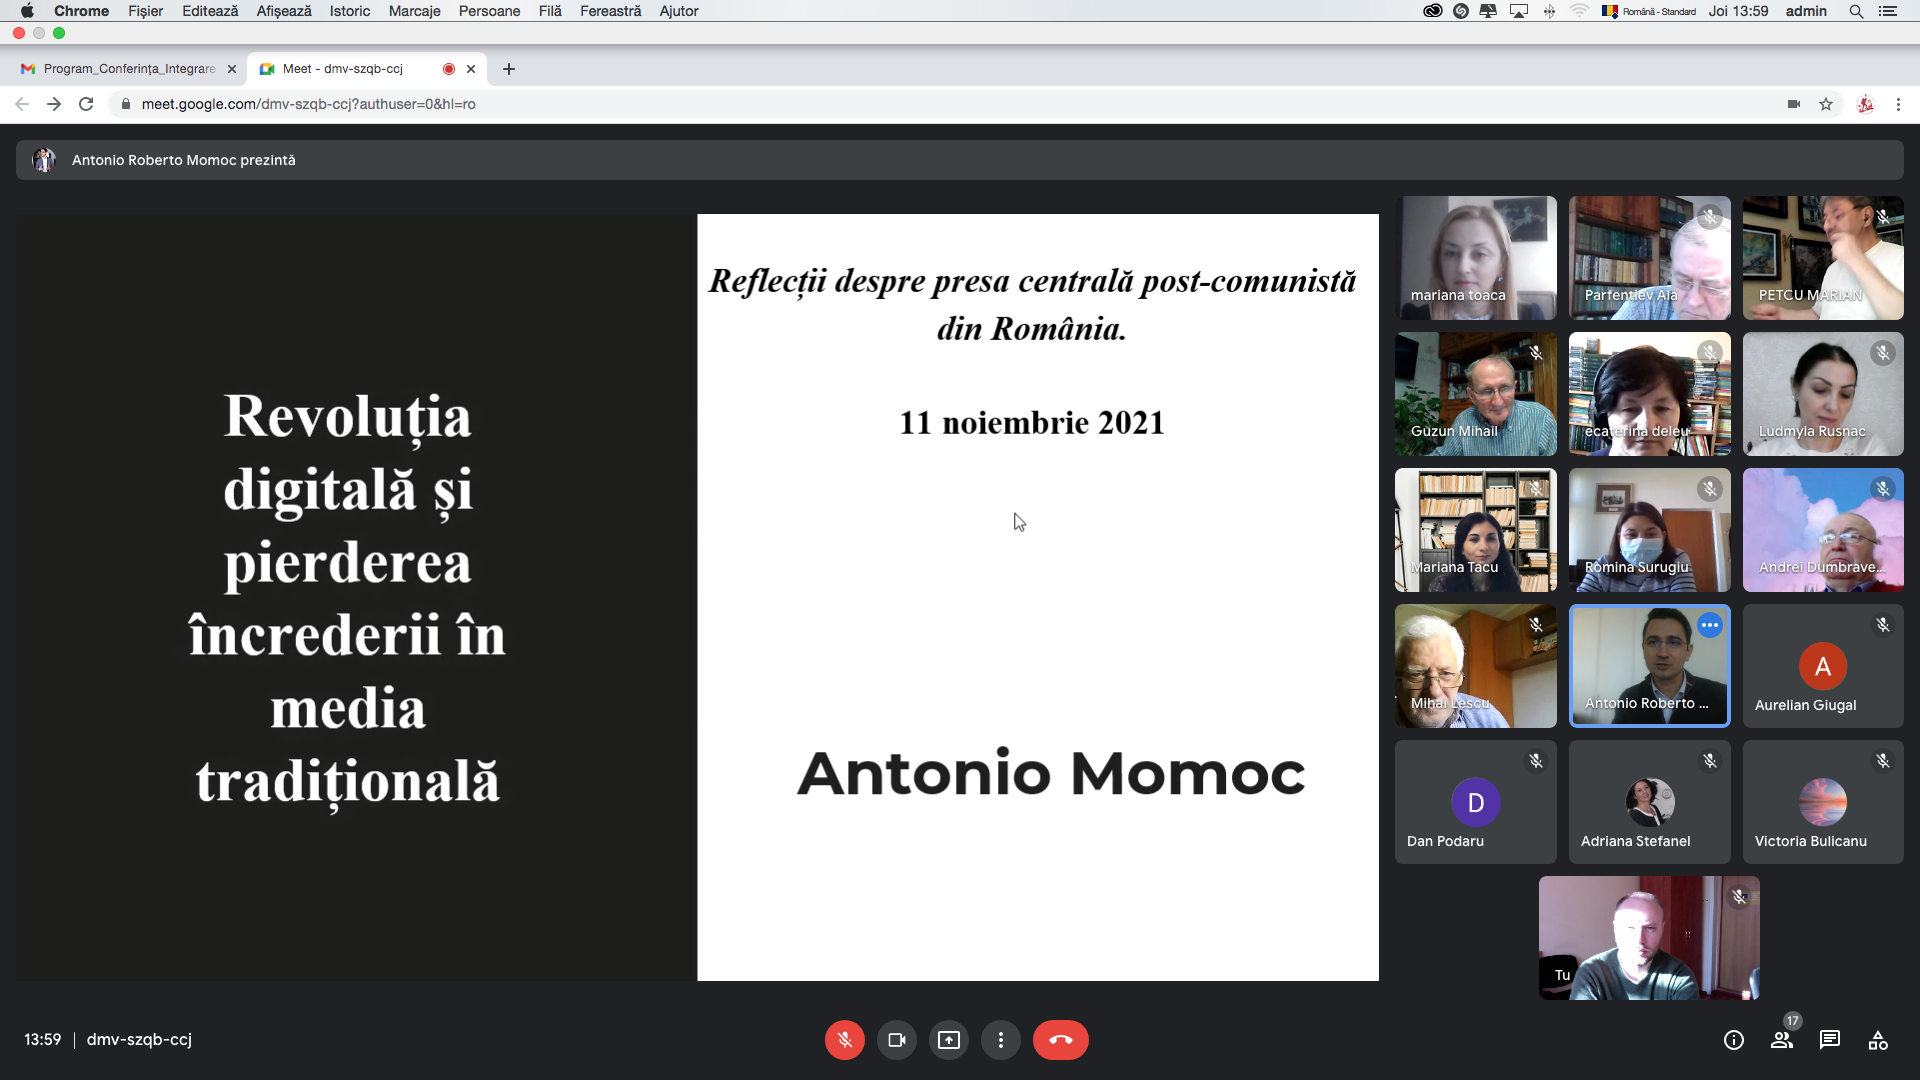
Task: Click the present screen button
Action: (x=948, y=1040)
